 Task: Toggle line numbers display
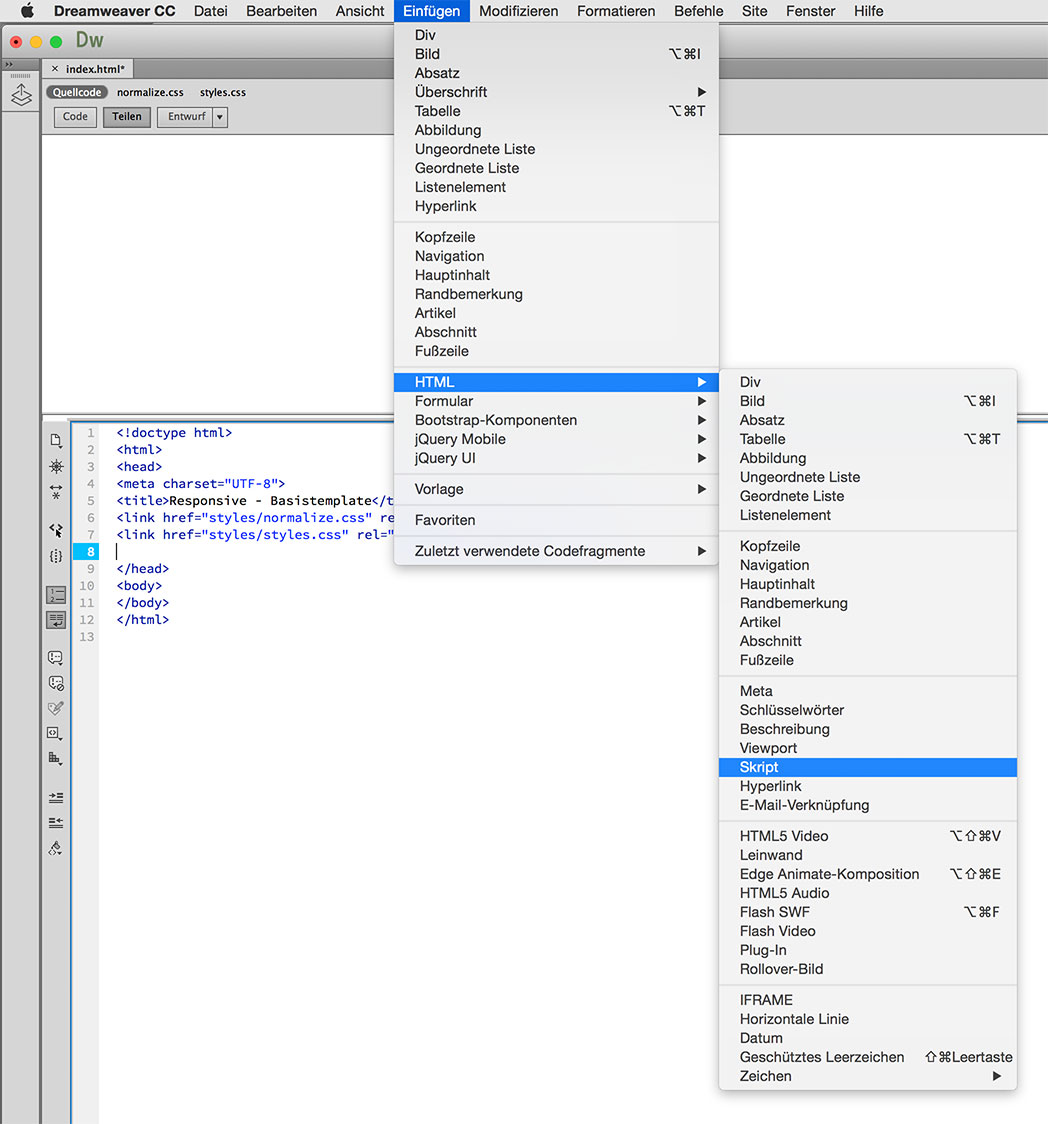[56, 595]
